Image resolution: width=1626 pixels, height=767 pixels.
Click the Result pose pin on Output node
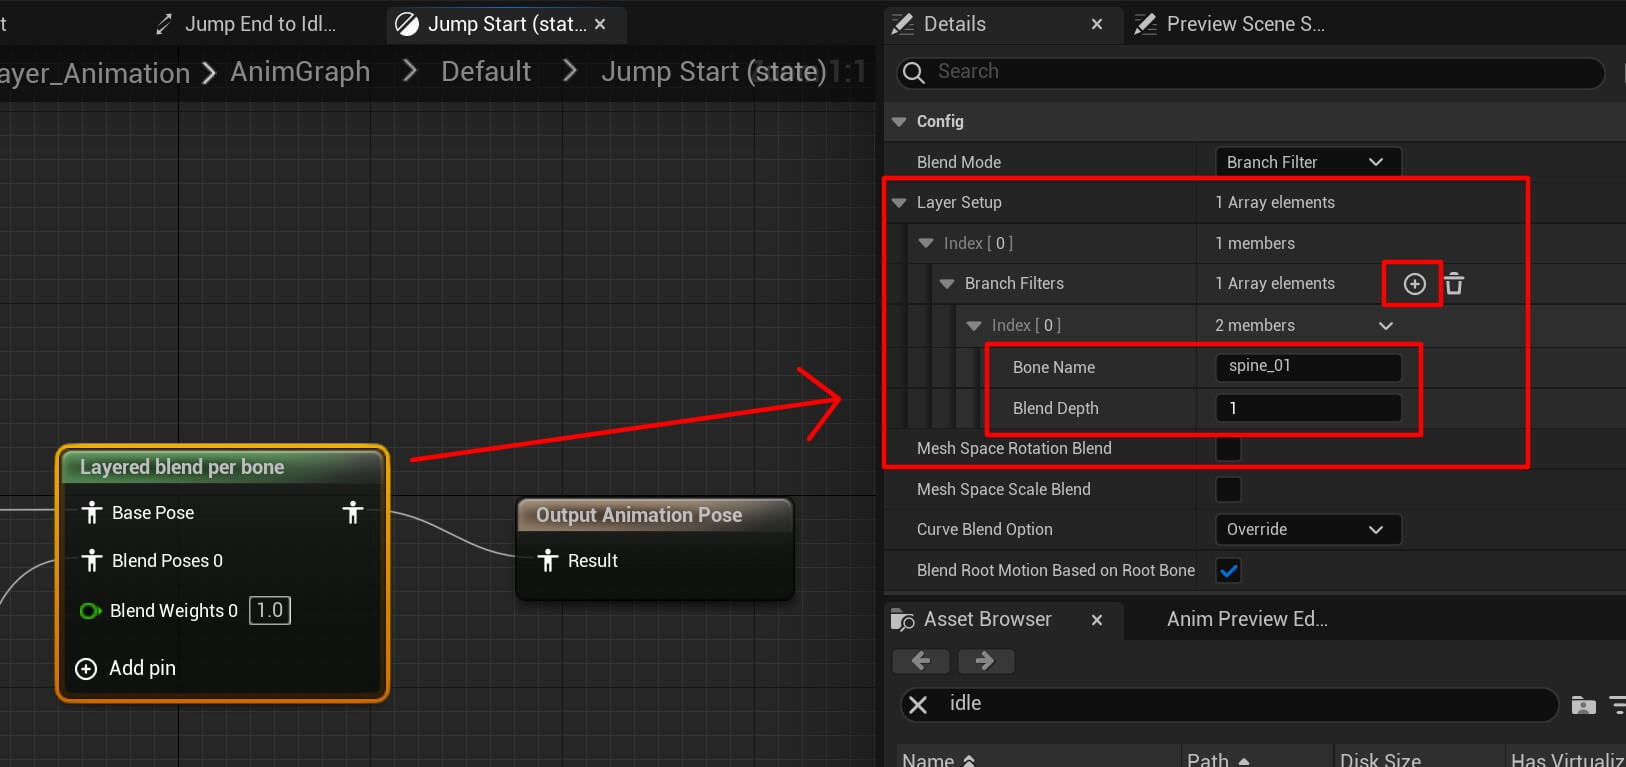tap(547, 561)
